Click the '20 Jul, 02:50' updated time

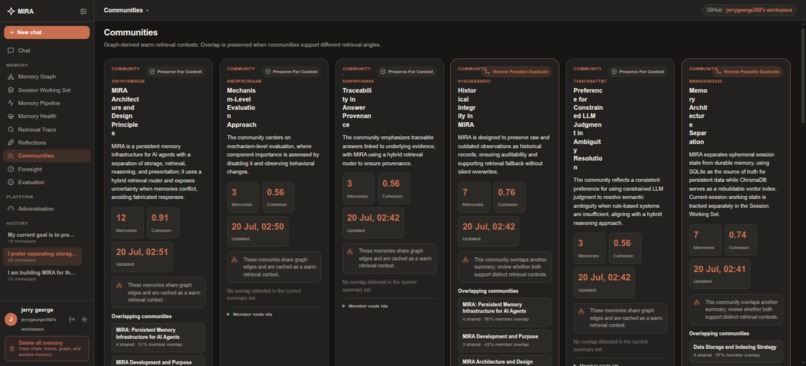258,227
